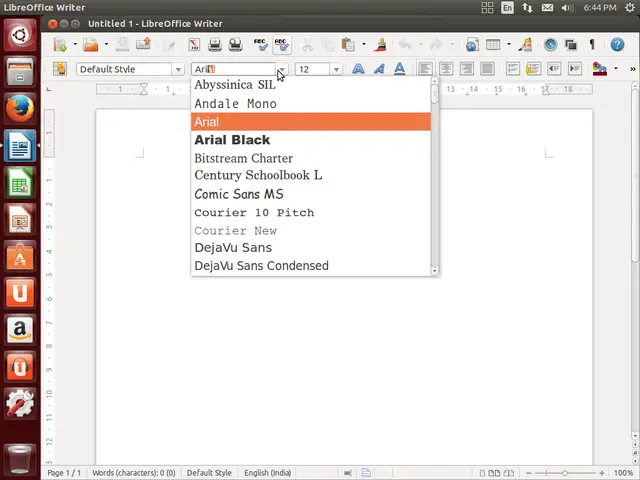Select the Clone Formatting paintbrush
Screen dimensions: 640x480
point(380,44)
